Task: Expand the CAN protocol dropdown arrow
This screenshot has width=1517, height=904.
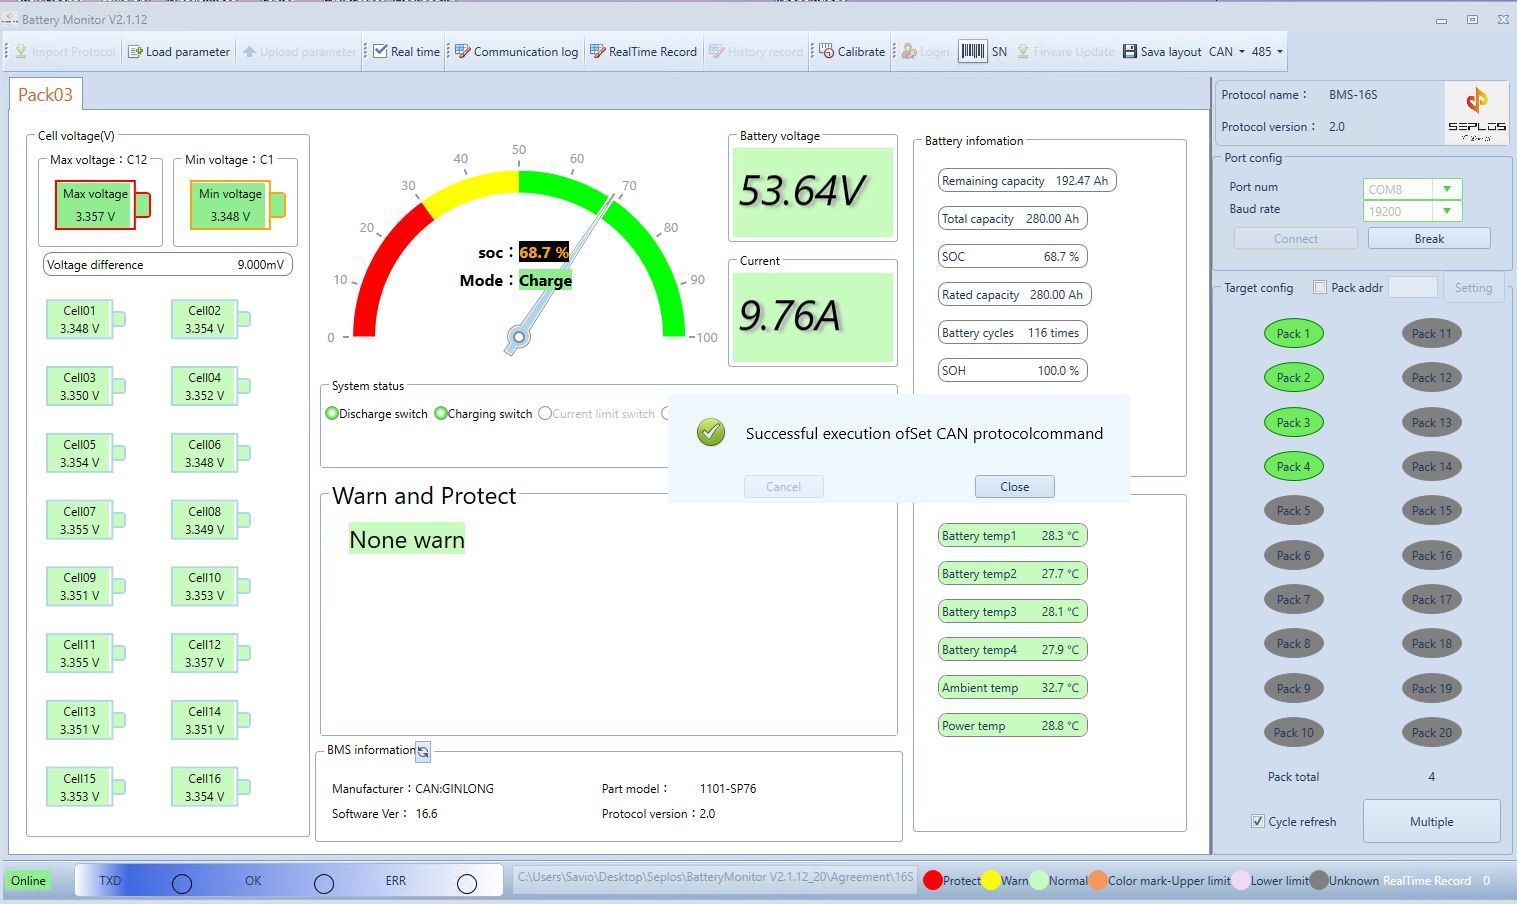Action: (1242, 52)
